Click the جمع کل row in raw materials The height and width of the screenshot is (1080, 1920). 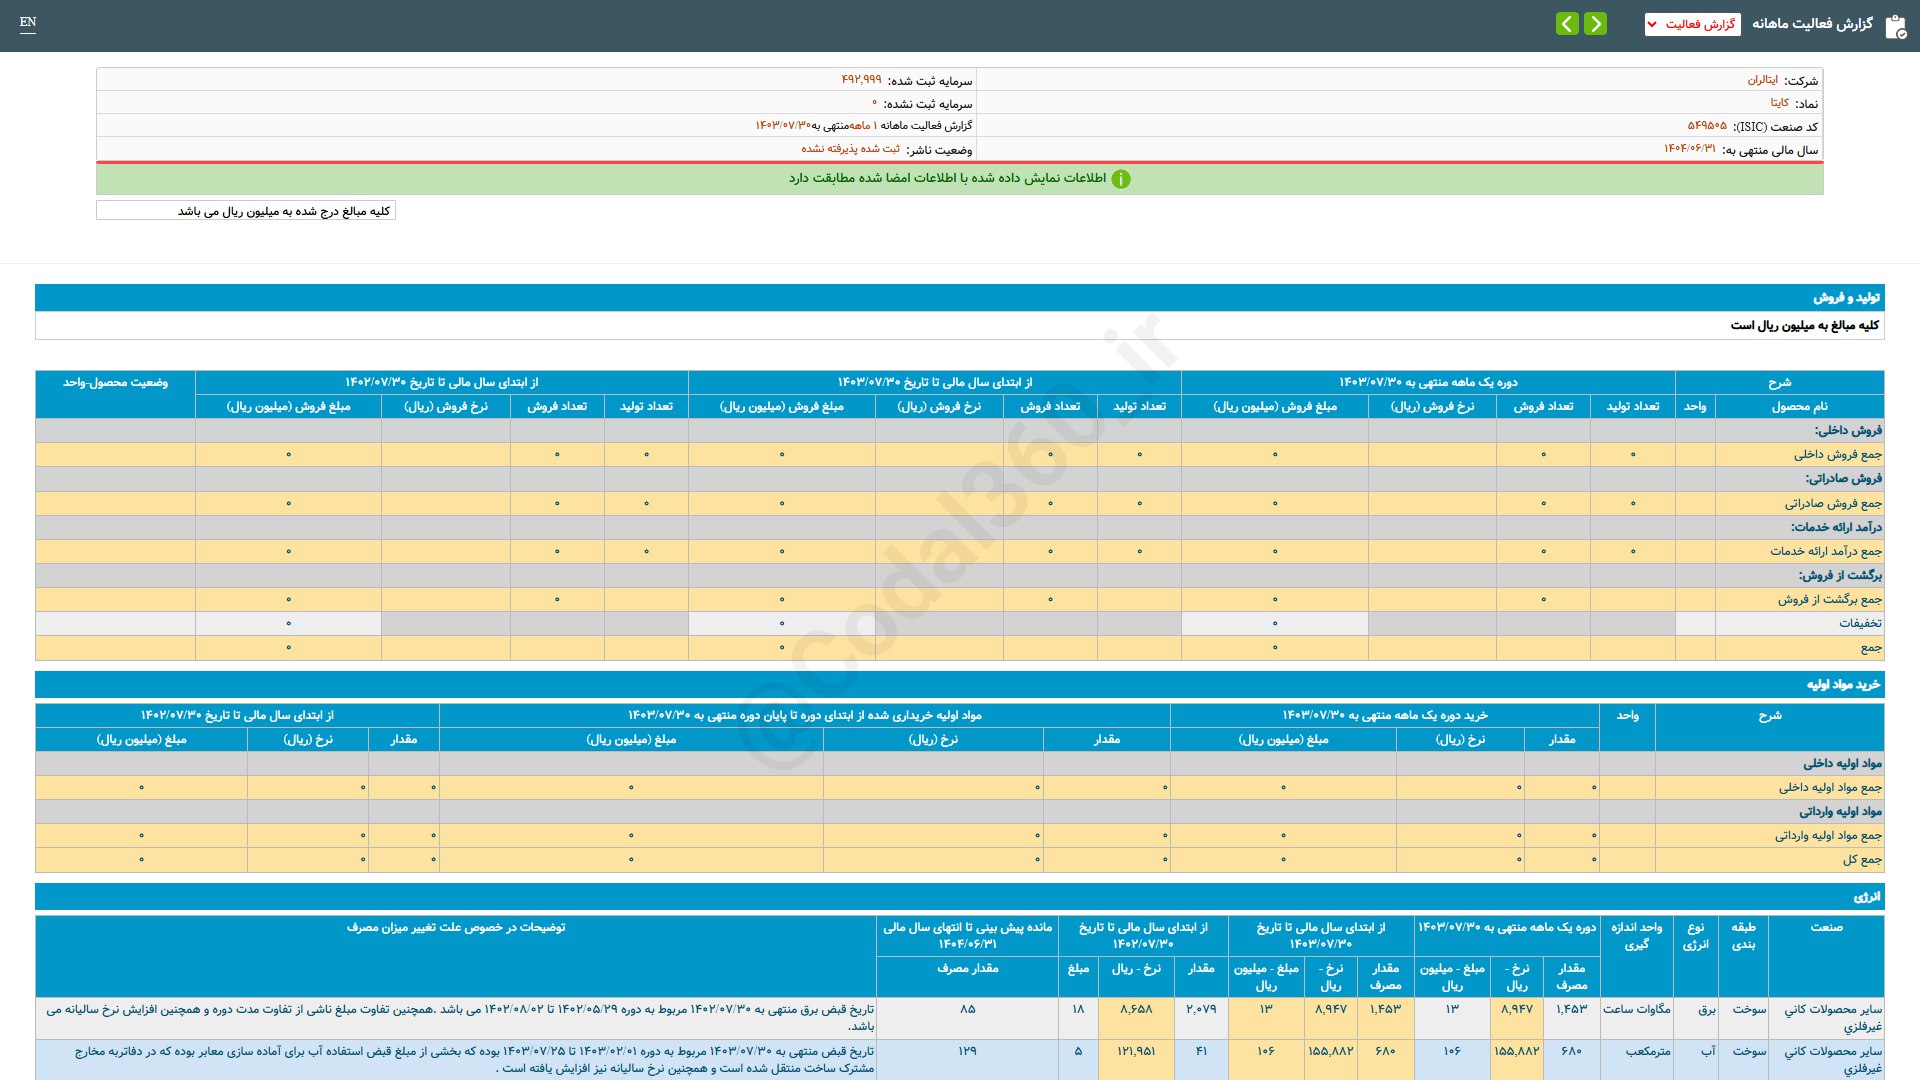click(1861, 860)
